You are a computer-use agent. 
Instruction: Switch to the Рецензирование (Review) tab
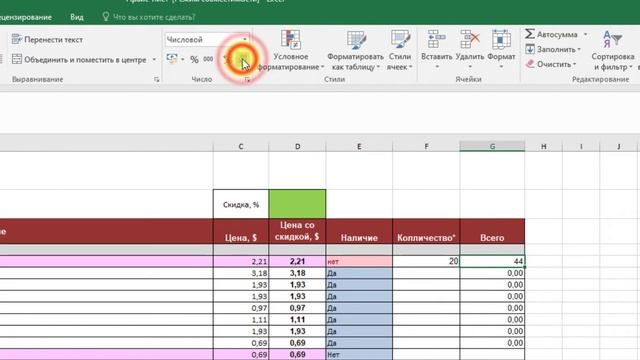pyautogui.click(x=26, y=17)
